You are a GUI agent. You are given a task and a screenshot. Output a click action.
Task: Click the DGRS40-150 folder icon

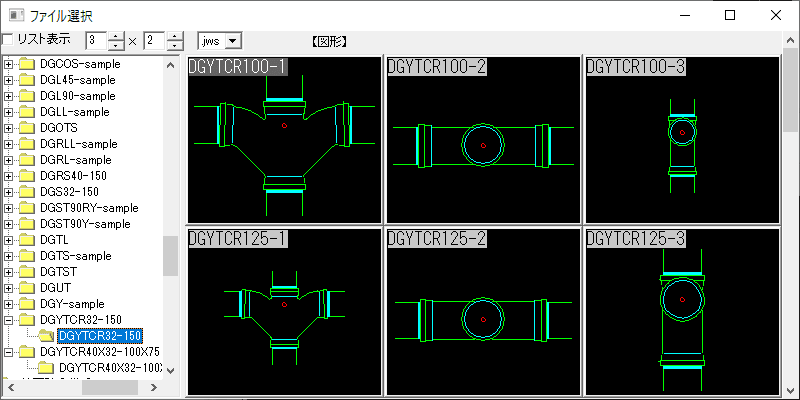tap(27, 176)
